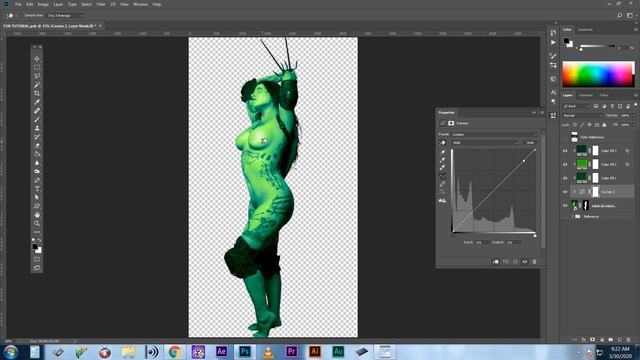The width and height of the screenshot is (640, 360).
Task: Select the Healing Brush tool
Action: click(x=37, y=111)
